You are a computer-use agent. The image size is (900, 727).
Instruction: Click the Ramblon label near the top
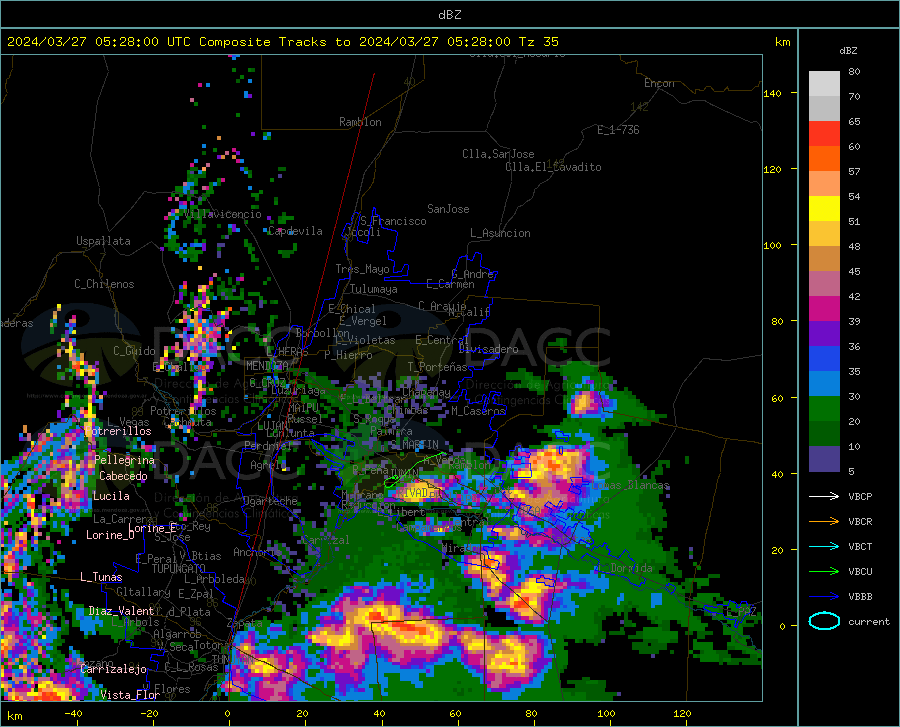360,122
